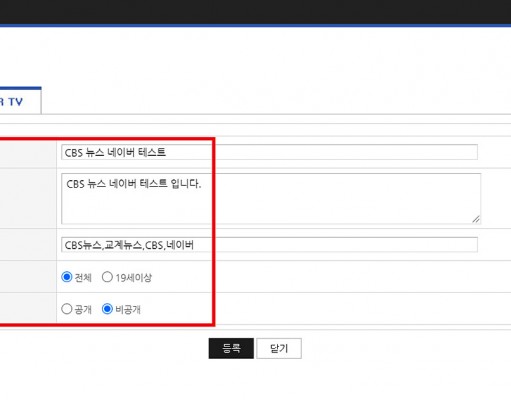Choose the 공개 radio button circle

(x=67, y=309)
